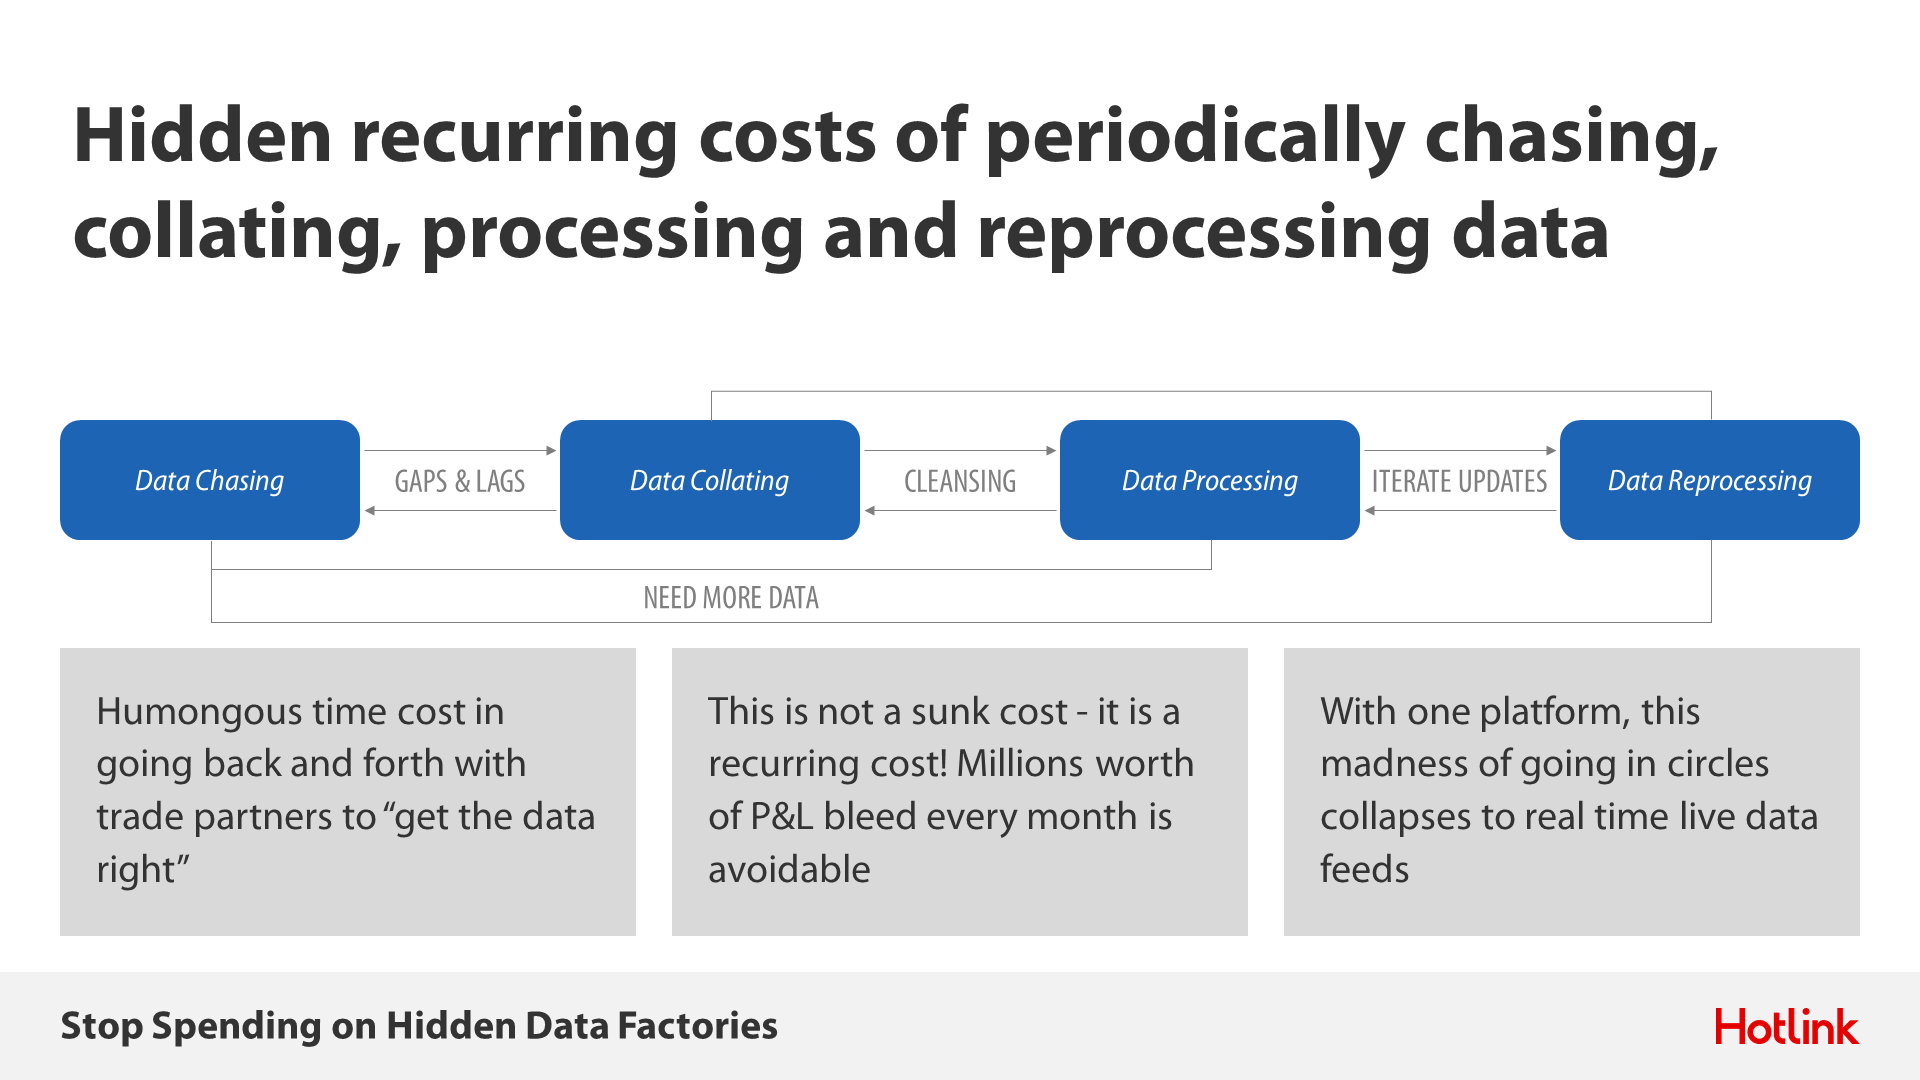
Task: Click return arrow below ITERATE UPDATES
Action: point(1460,511)
